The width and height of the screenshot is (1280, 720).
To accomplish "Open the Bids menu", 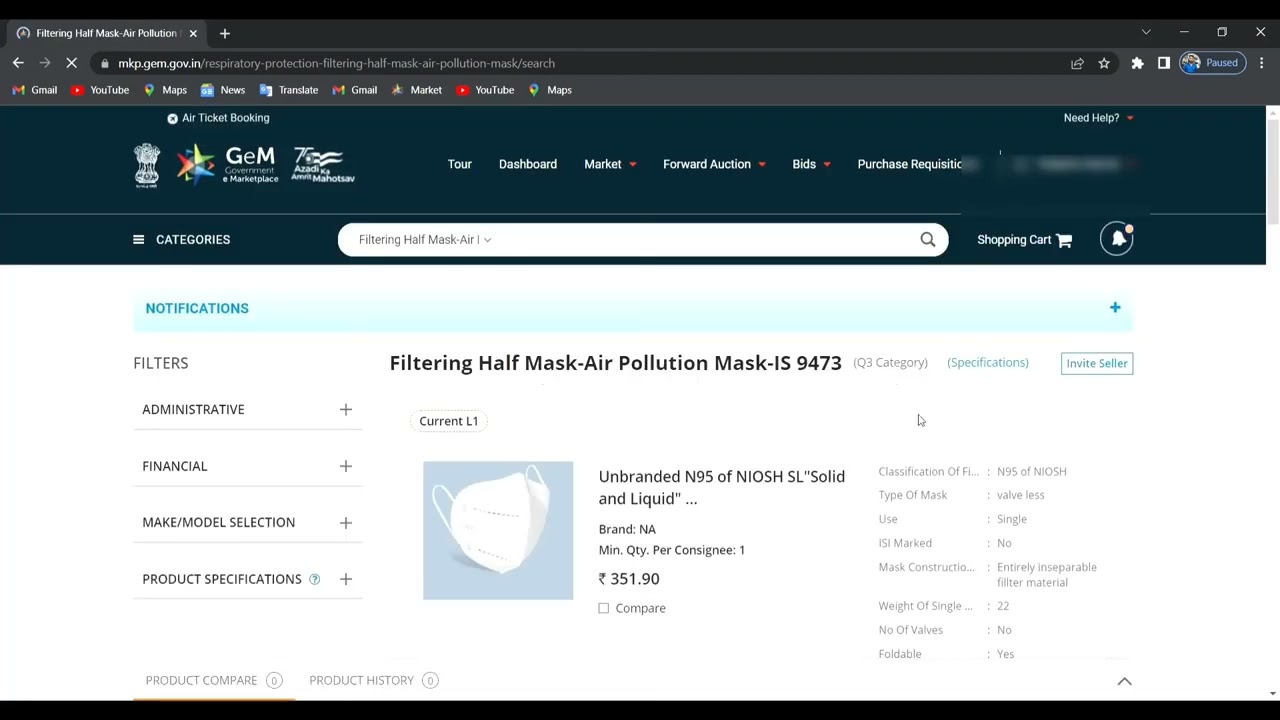I will pyautogui.click(x=811, y=164).
